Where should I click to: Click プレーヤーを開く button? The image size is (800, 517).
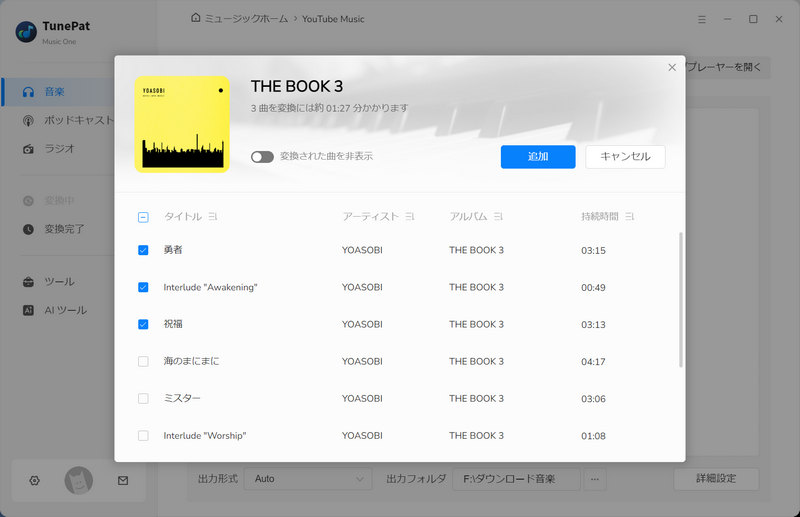pos(727,67)
